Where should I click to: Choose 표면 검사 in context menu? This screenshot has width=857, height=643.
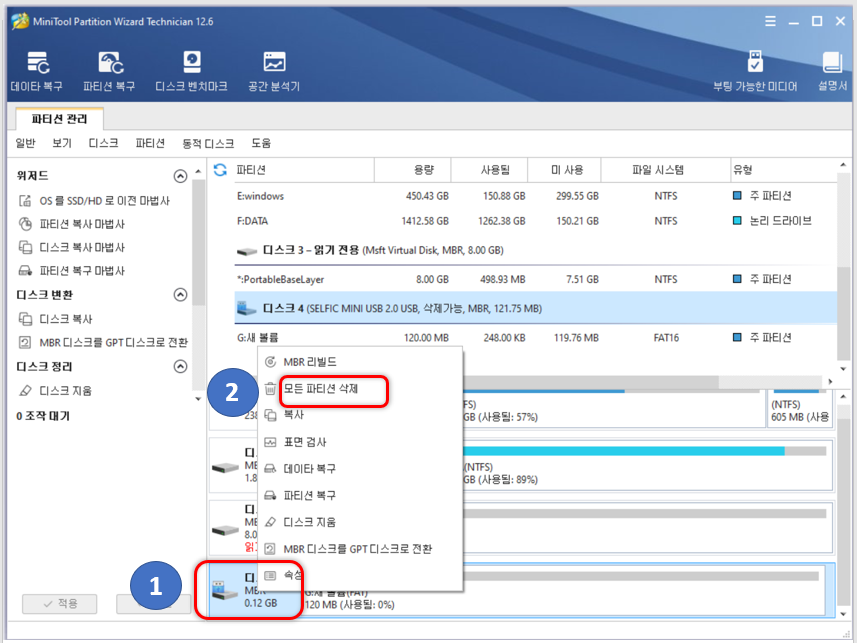(361, 442)
